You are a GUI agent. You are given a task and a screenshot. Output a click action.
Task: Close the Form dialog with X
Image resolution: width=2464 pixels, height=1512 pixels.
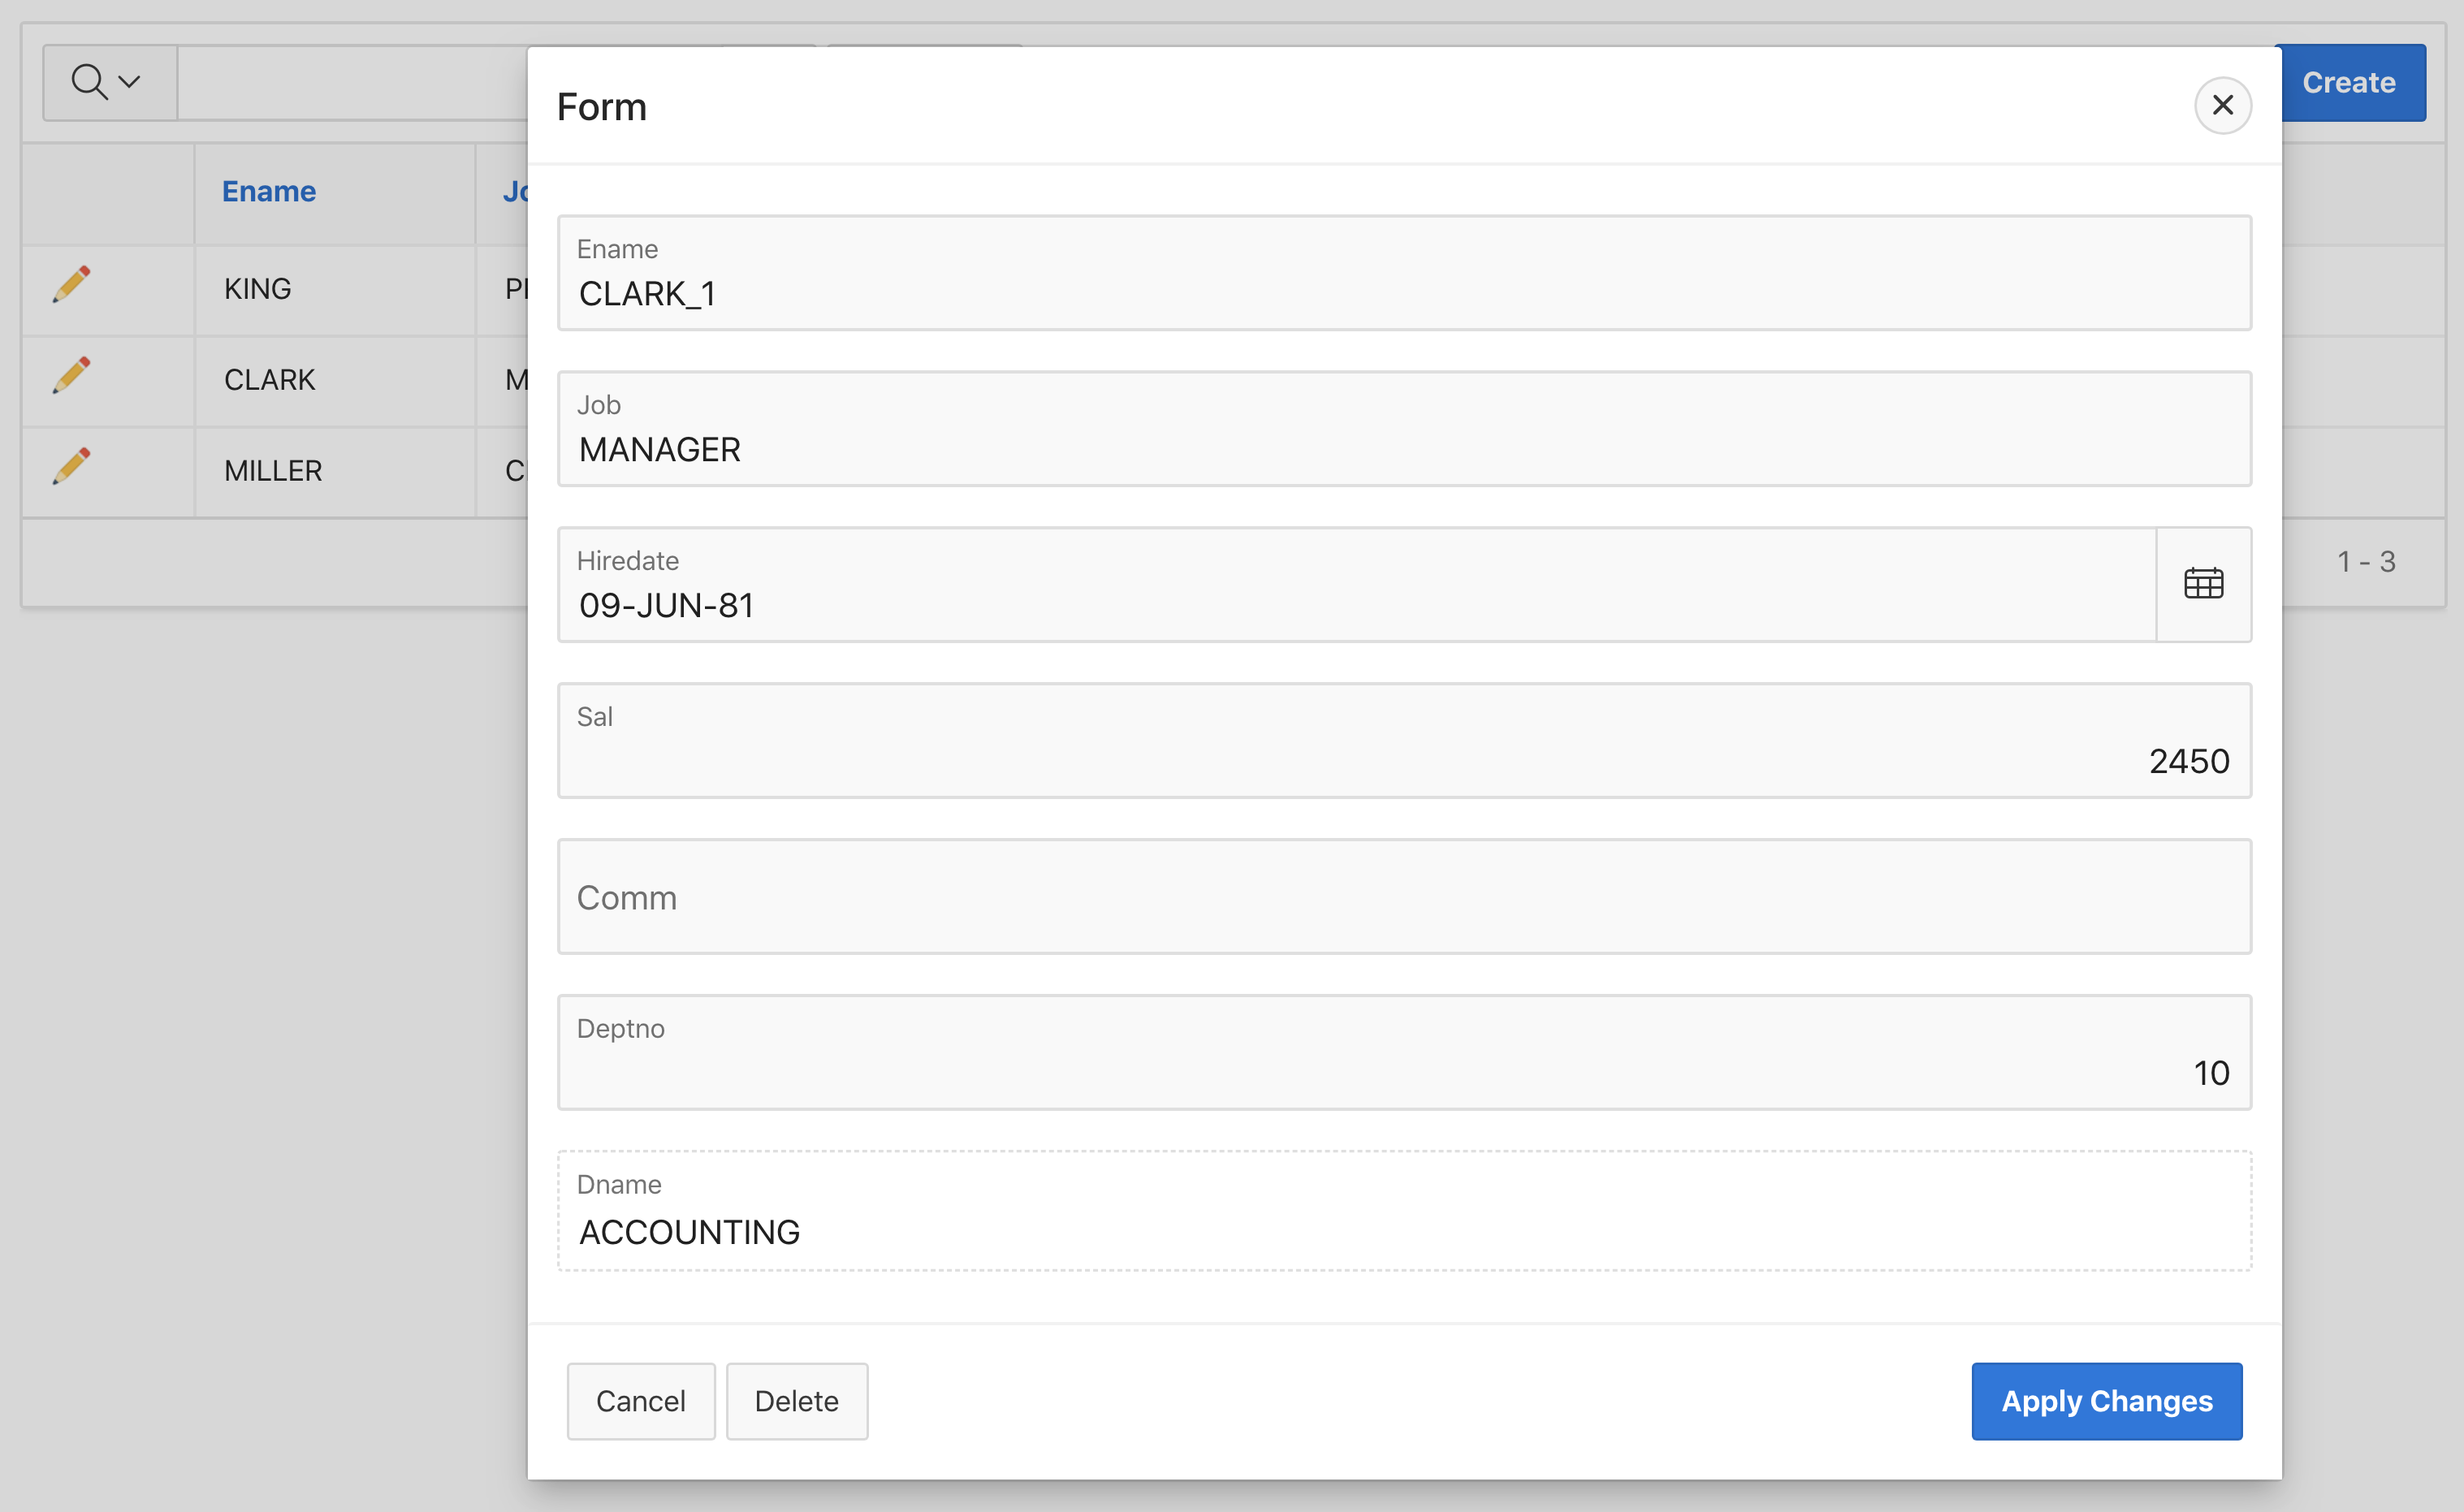point(2222,105)
